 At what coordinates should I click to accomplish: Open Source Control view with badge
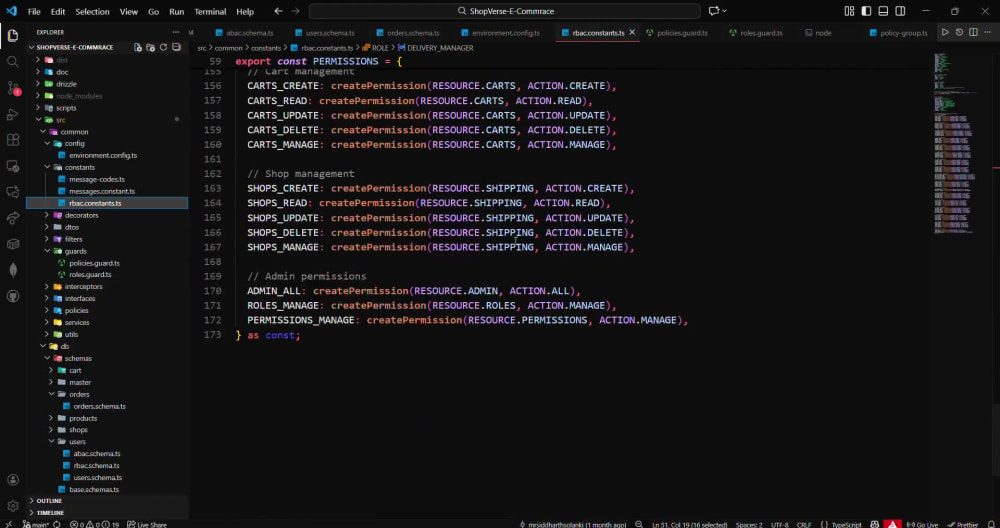coord(12,88)
